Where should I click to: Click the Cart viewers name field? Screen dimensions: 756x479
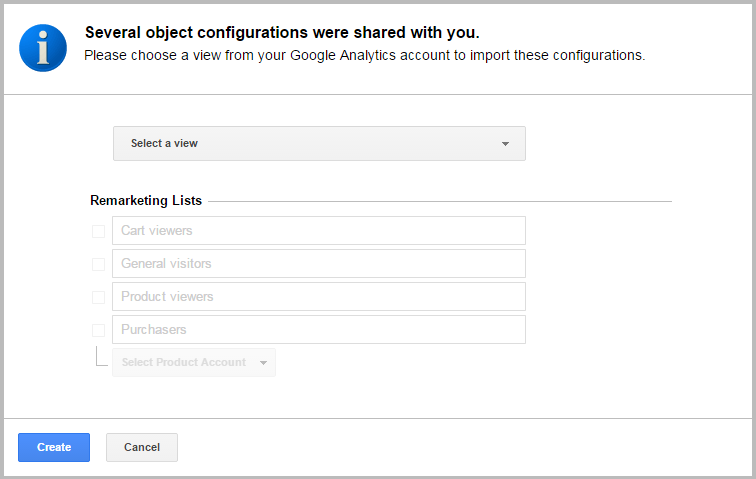[319, 231]
